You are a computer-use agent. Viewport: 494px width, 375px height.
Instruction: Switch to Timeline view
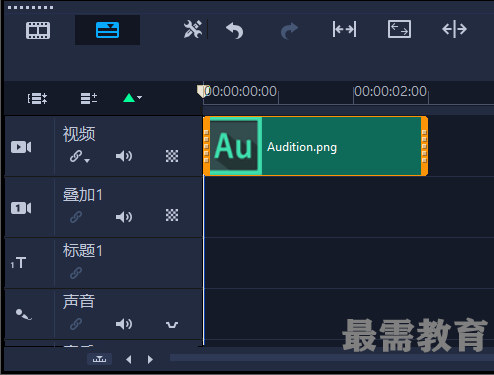[107, 30]
